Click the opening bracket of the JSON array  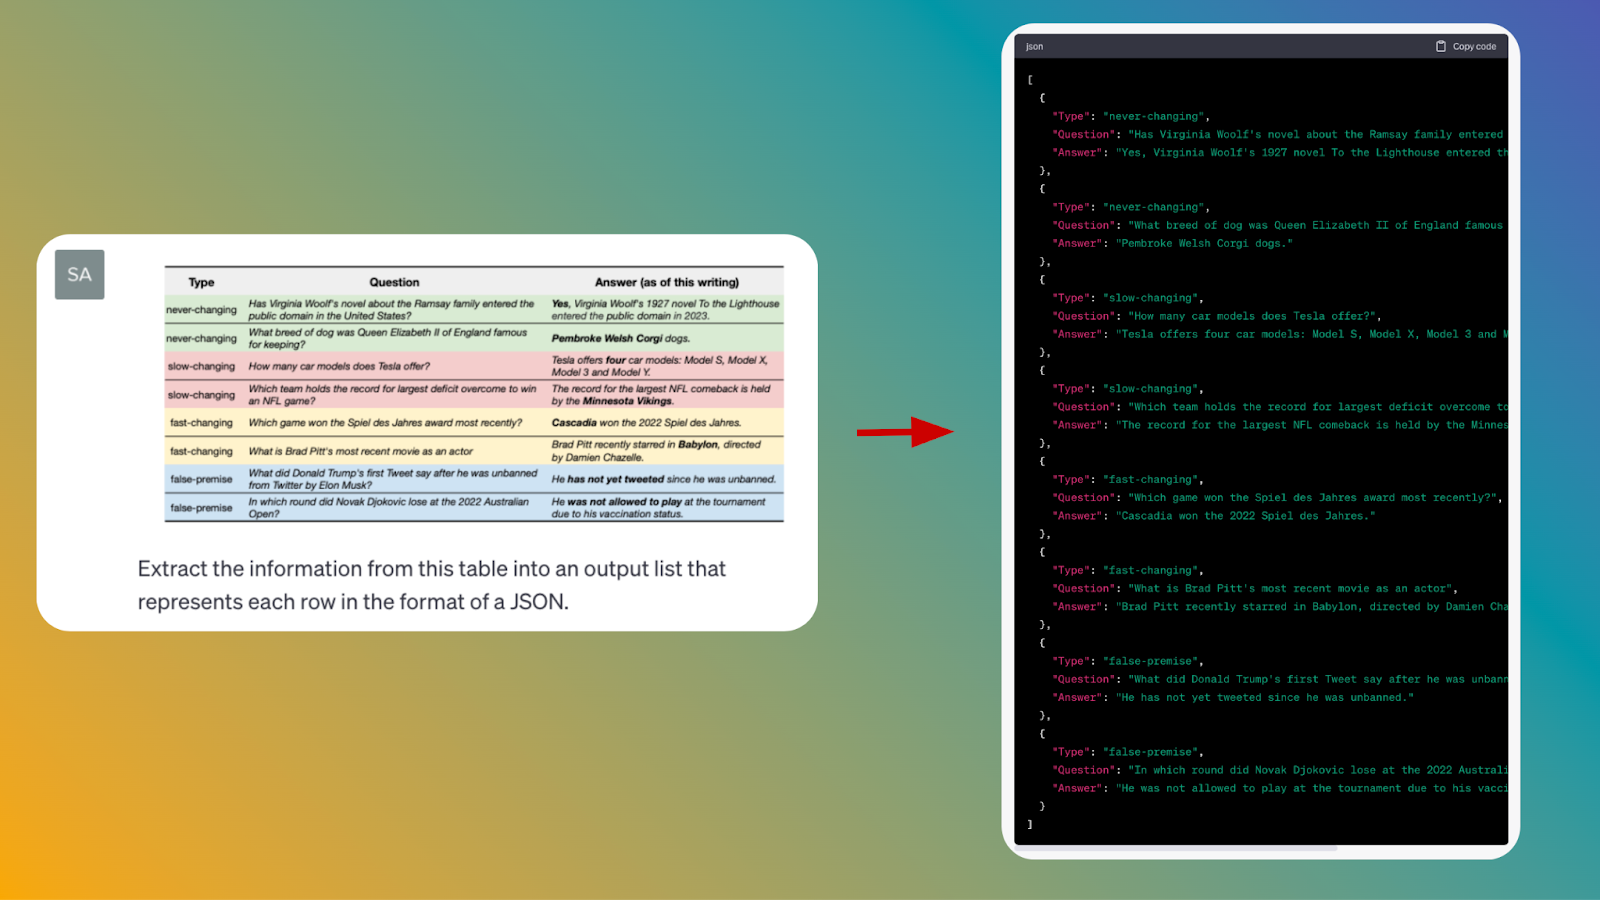1029,79
